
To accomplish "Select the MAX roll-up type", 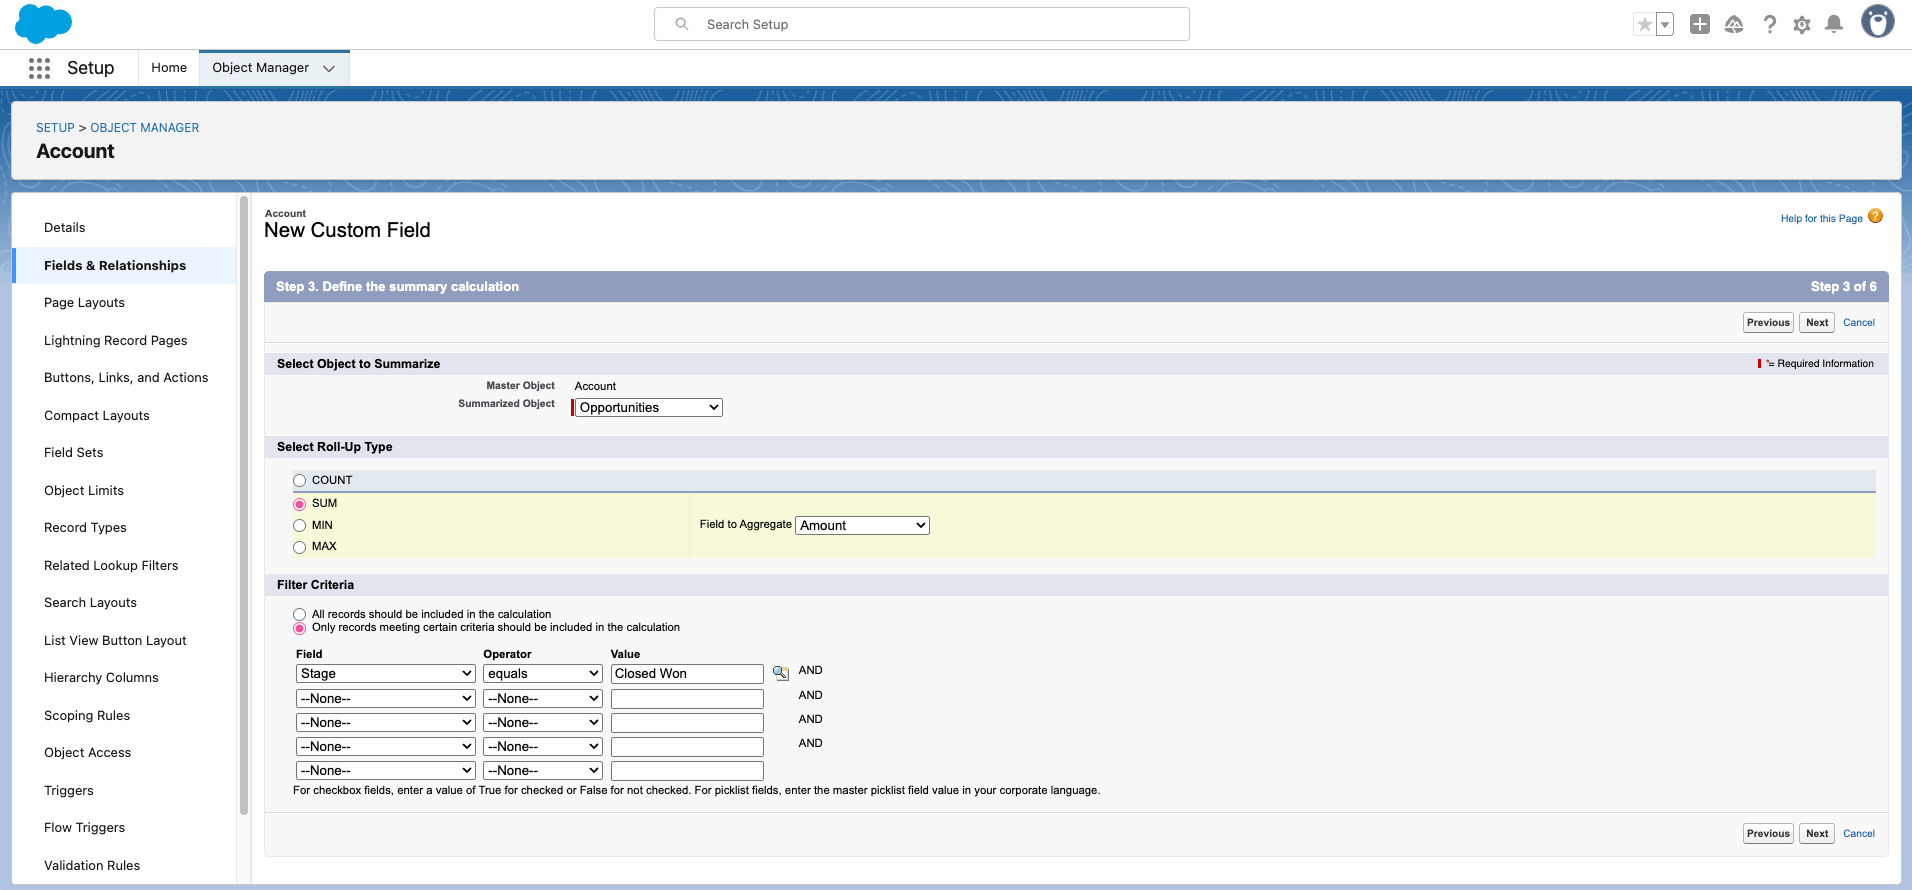I will coord(299,547).
